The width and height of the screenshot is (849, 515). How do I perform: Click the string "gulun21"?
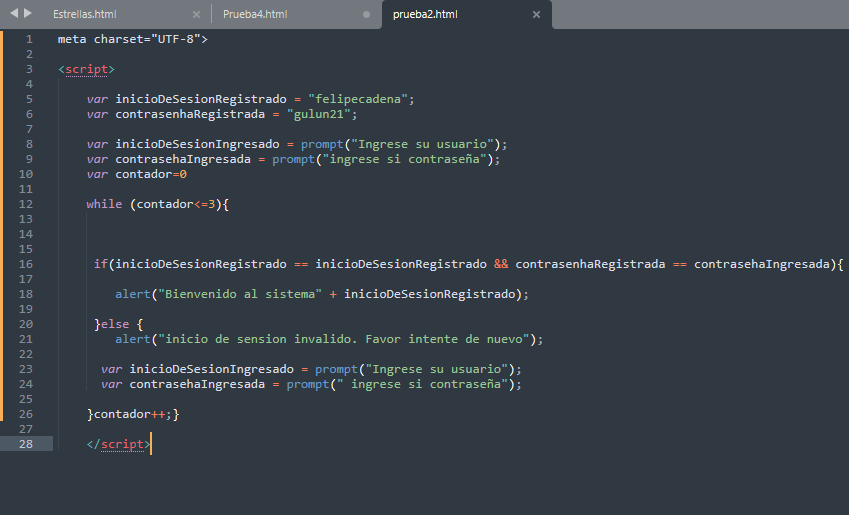coord(319,114)
